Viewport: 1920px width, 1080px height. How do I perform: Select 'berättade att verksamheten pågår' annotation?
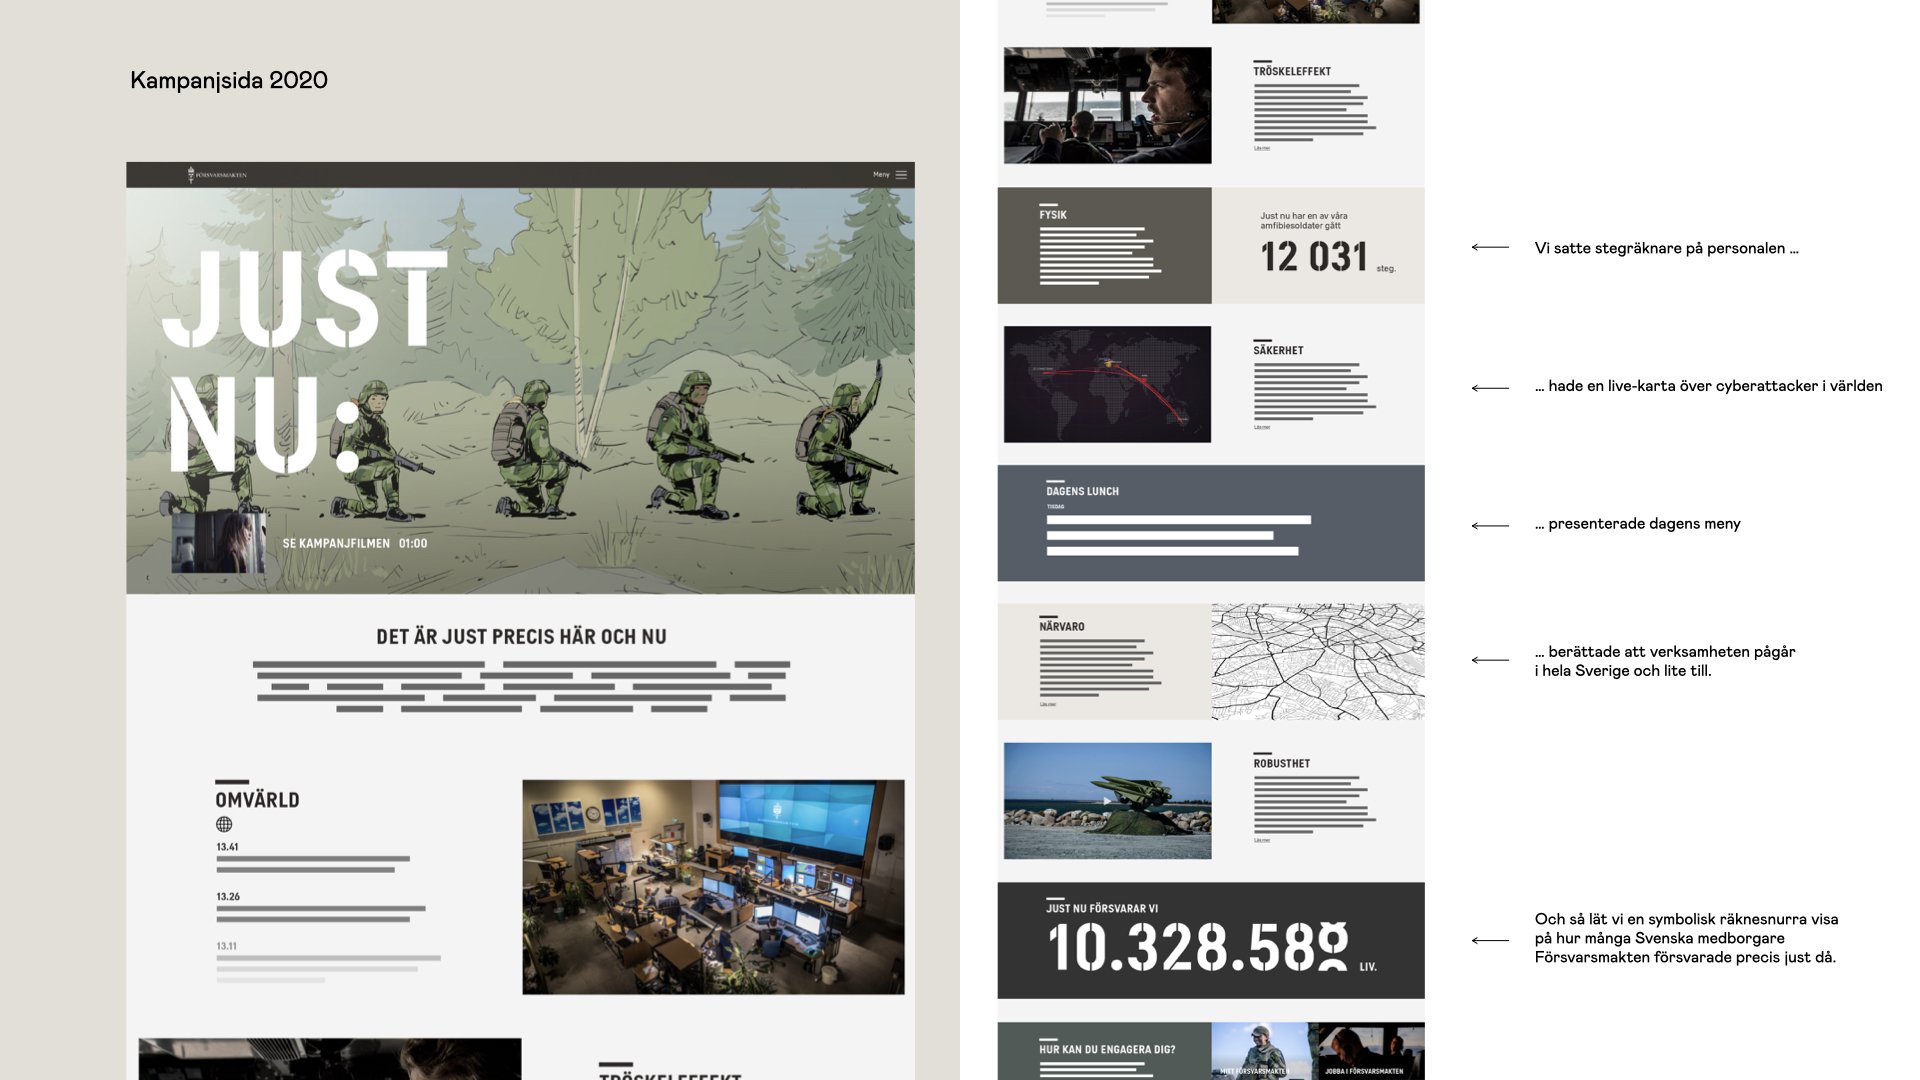tap(1665, 661)
